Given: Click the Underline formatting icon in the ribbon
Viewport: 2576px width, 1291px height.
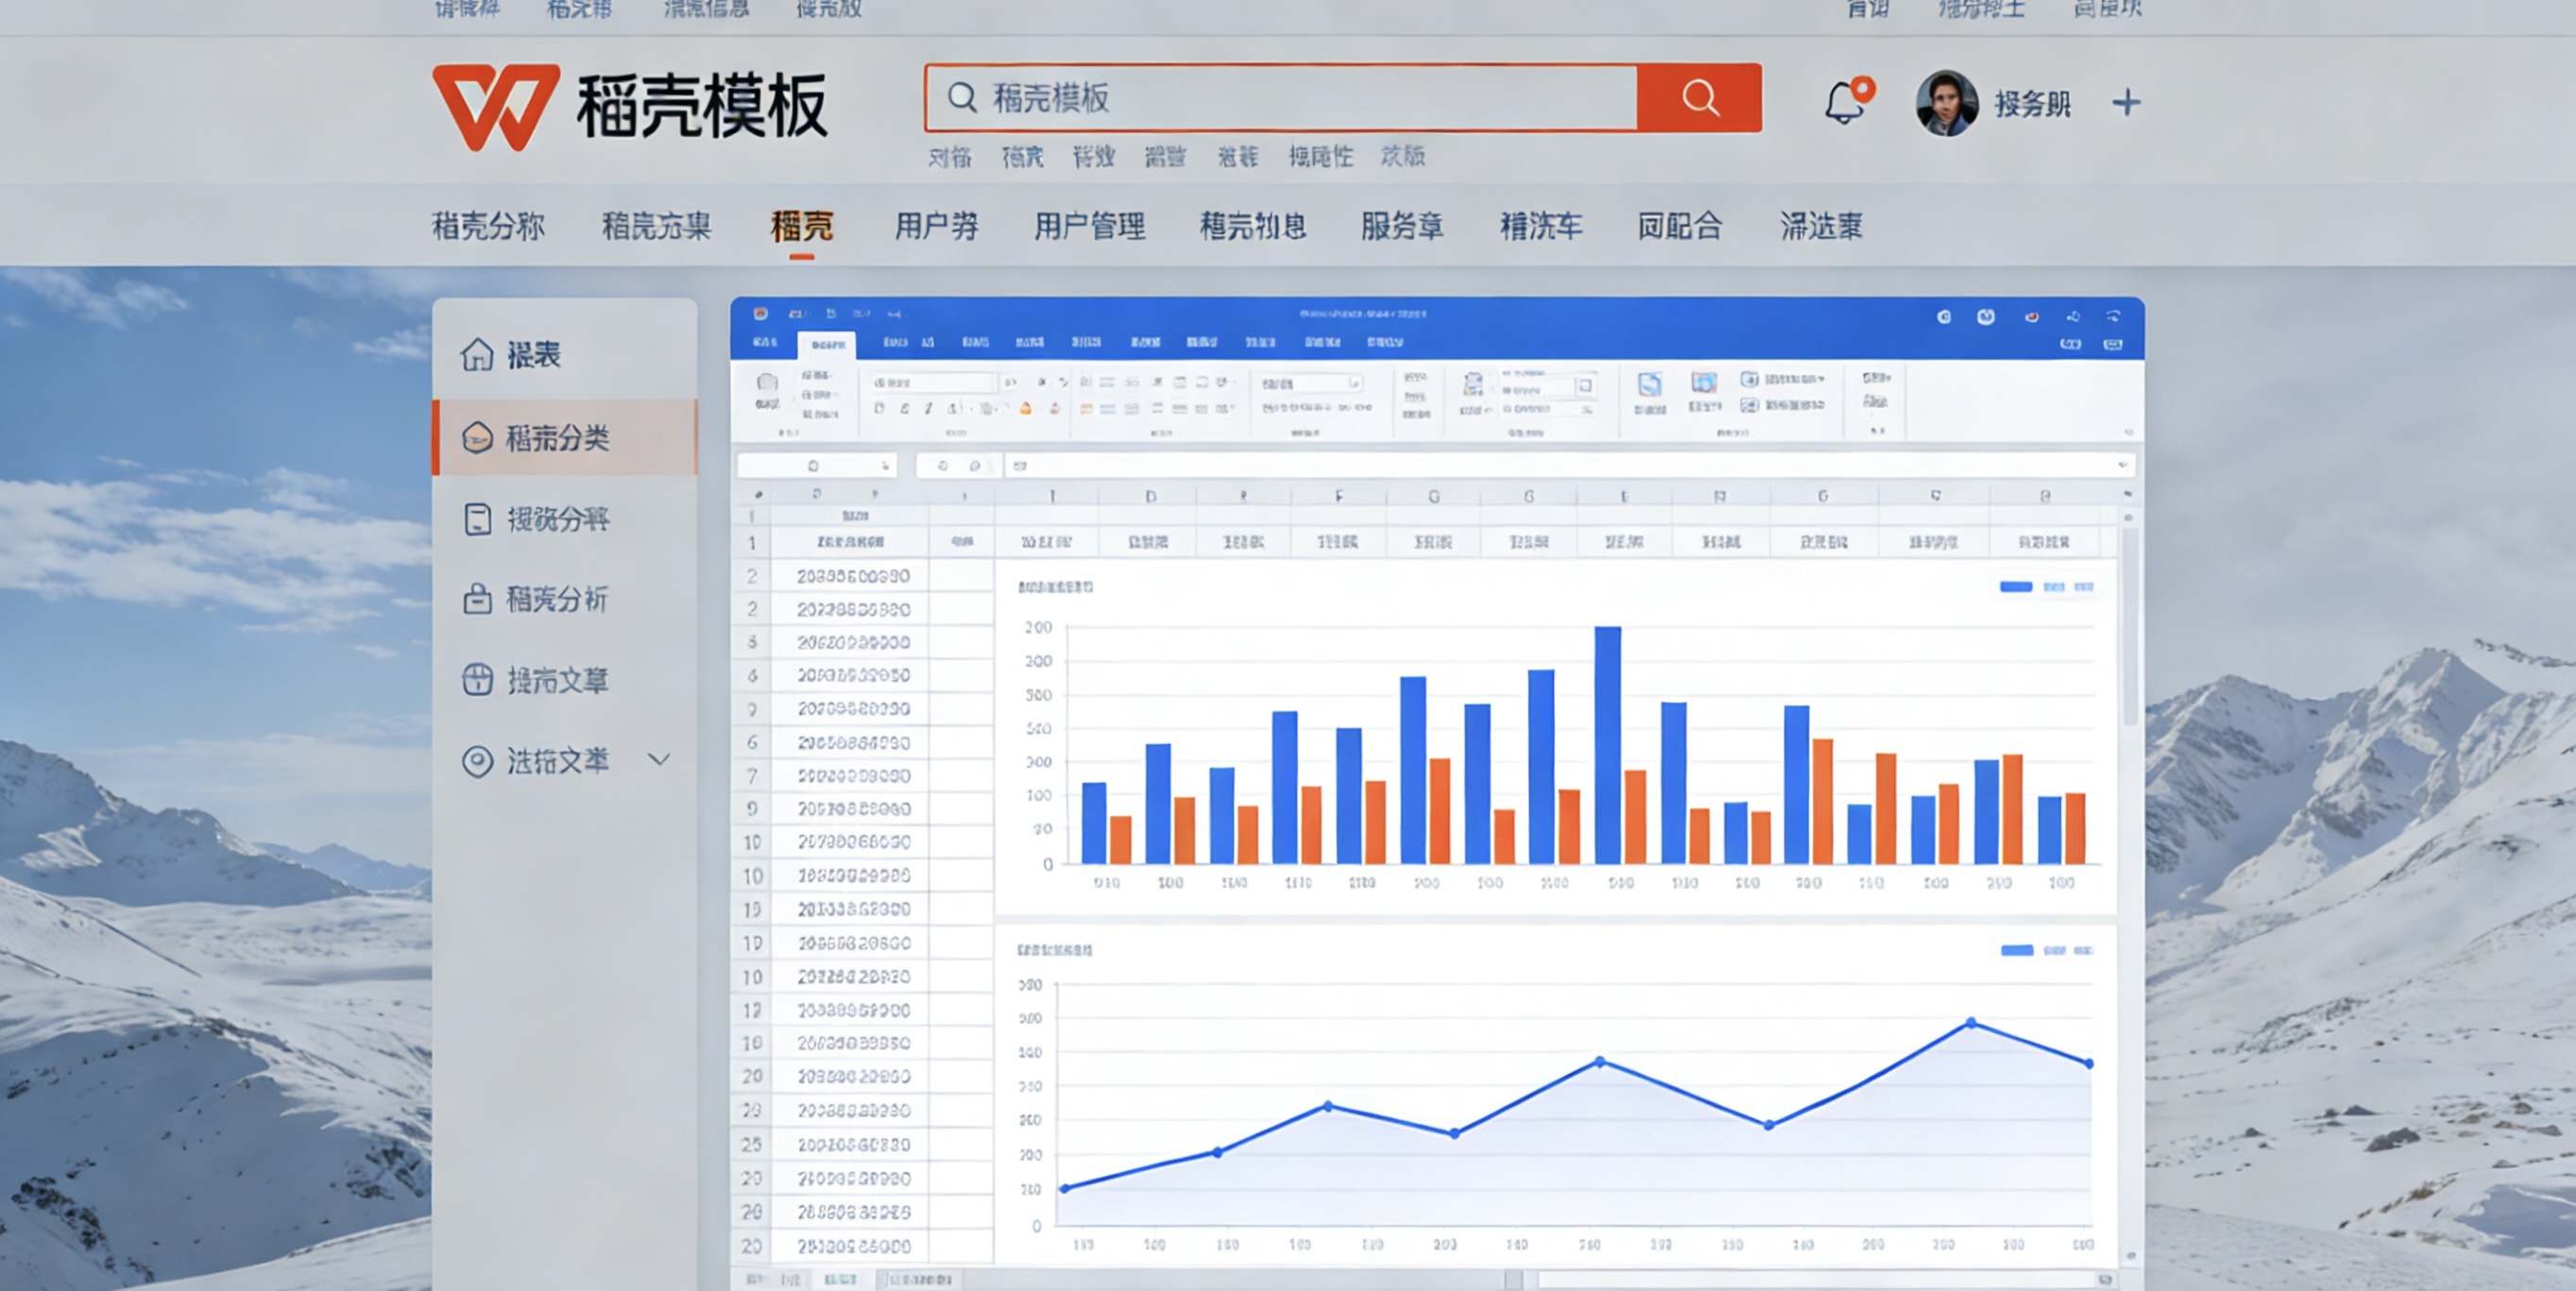Looking at the screenshot, I should (953, 411).
